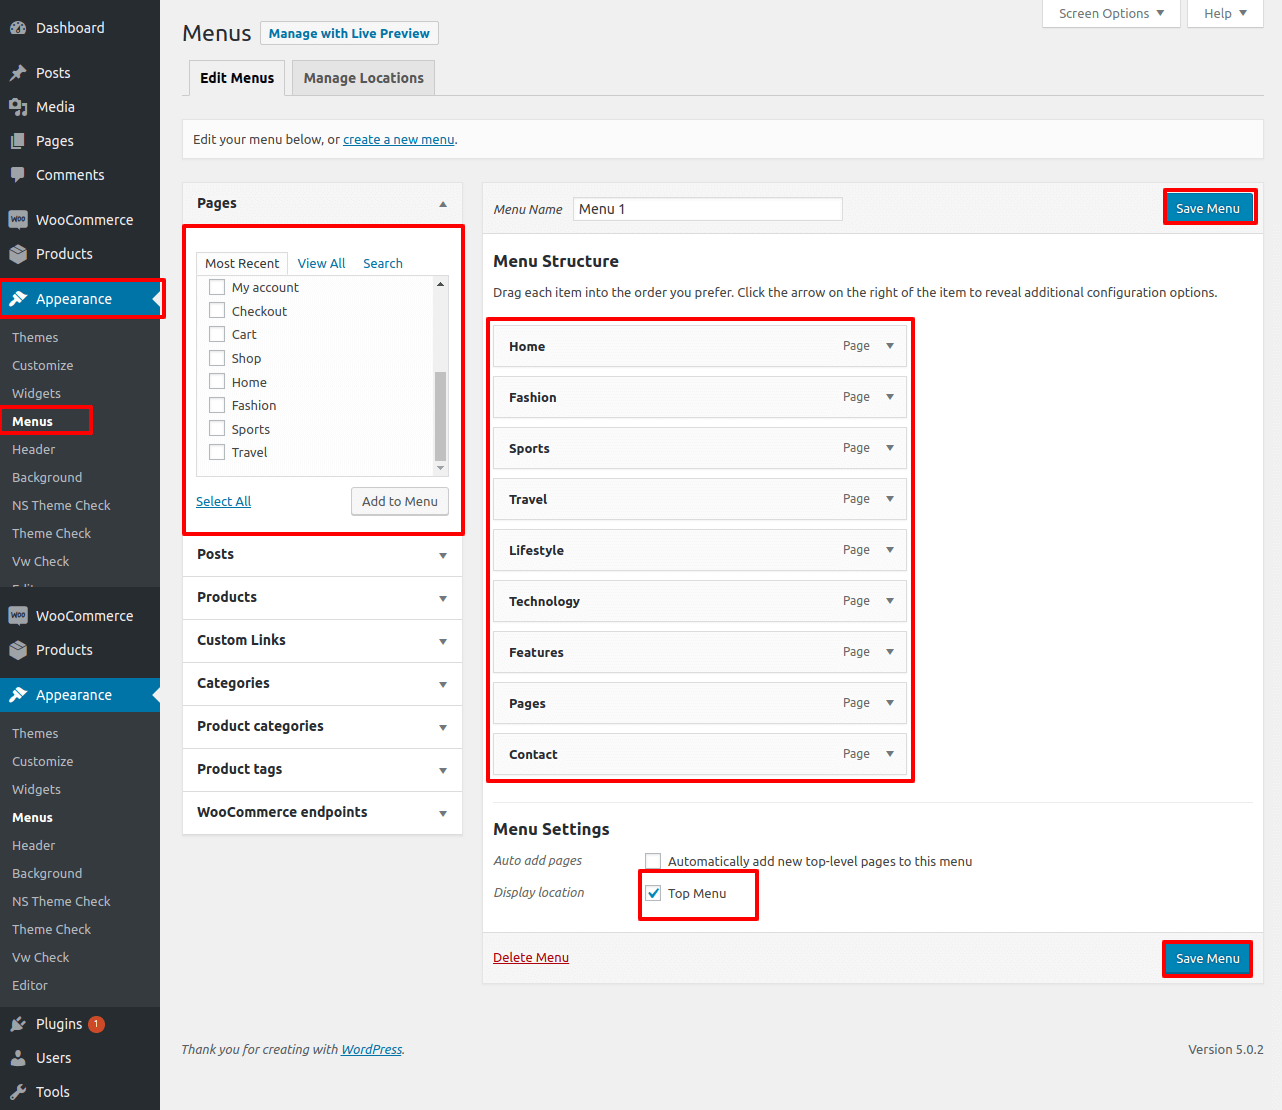The image size is (1282, 1110).
Task: Click inside the Menu Name field
Action: (707, 208)
